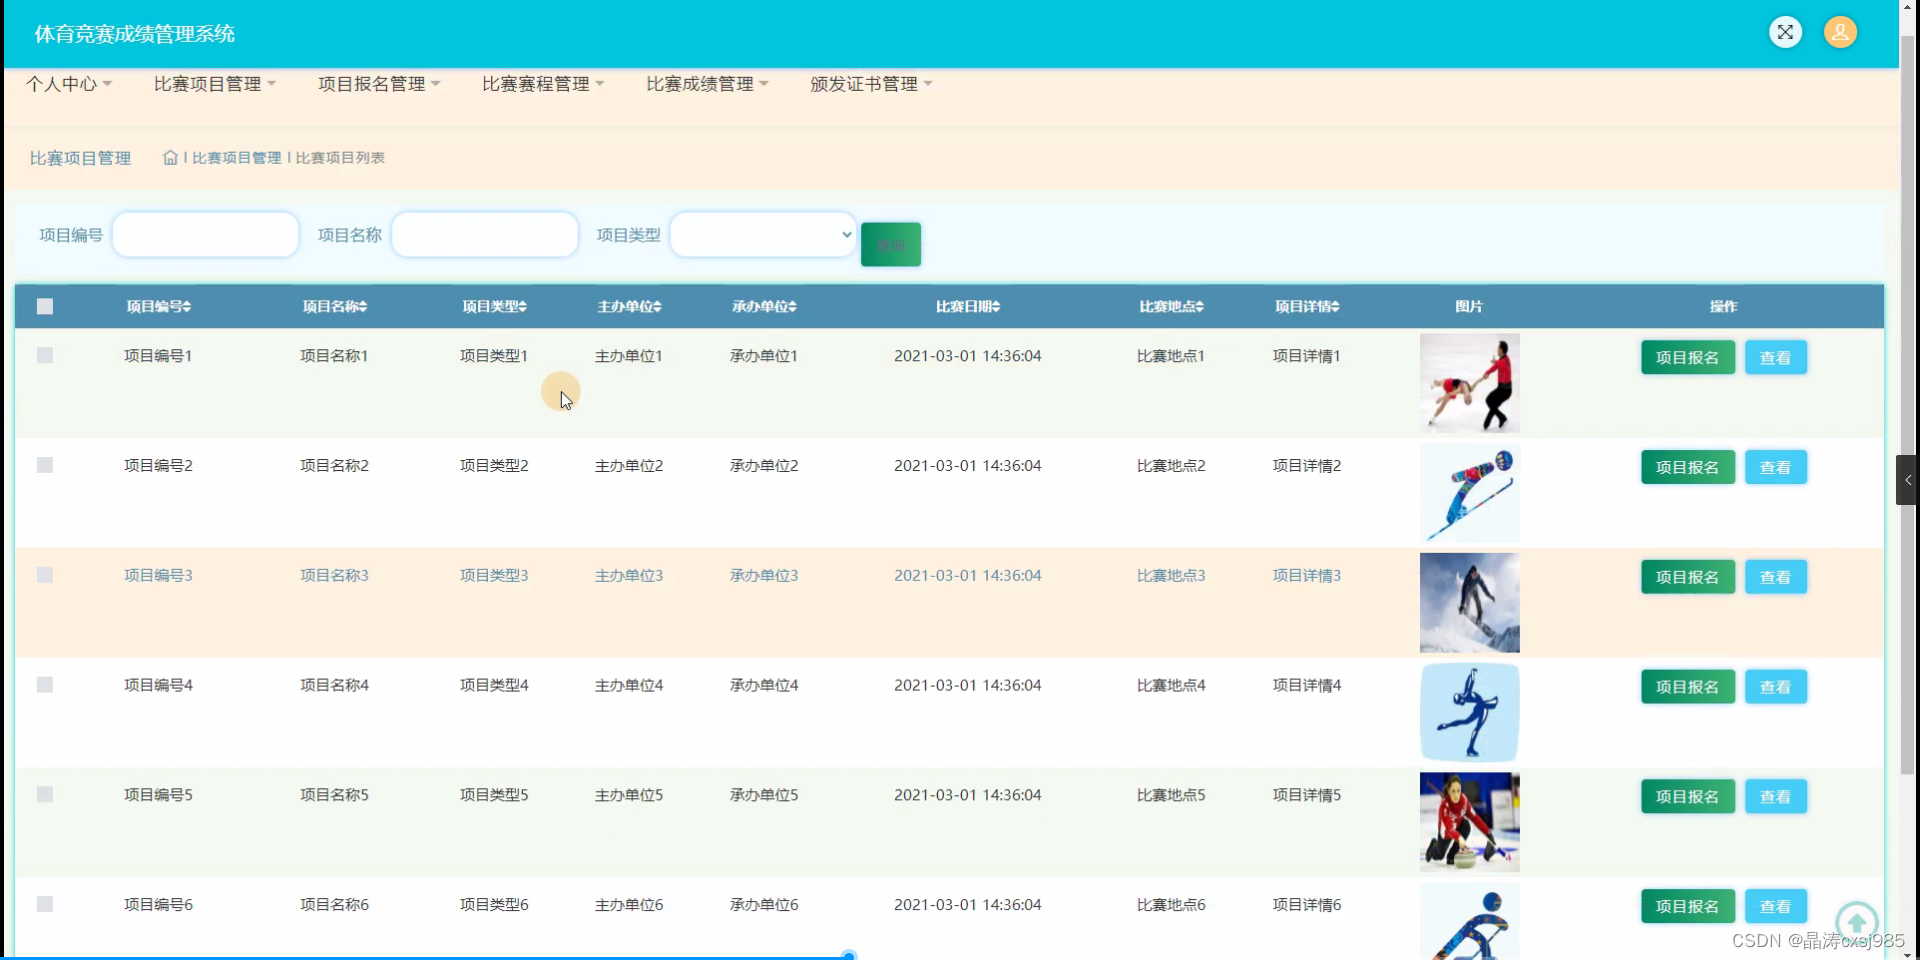Open the blue skater thumbnail in row 4

tap(1470, 712)
